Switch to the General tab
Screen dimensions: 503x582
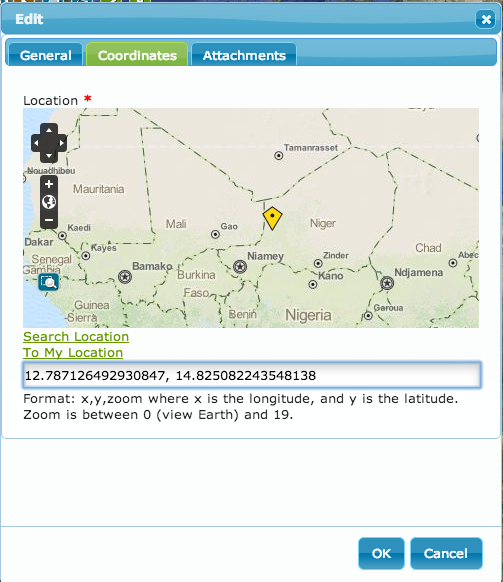(x=46, y=55)
